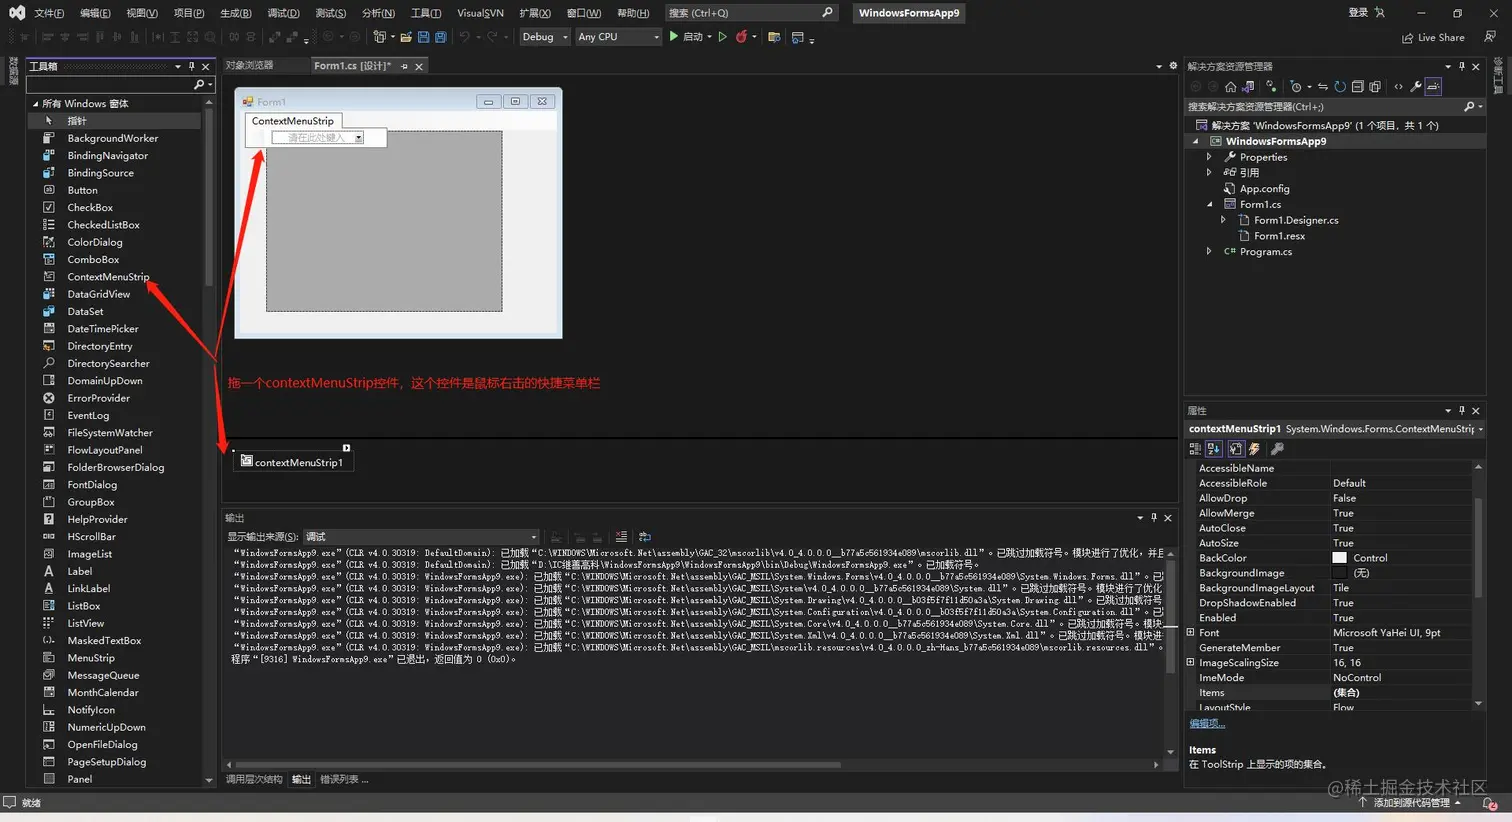Viewport: 1512px width, 822px height.
Task: Click 添加到源代码管理 in status bar
Action: click(1411, 802)
